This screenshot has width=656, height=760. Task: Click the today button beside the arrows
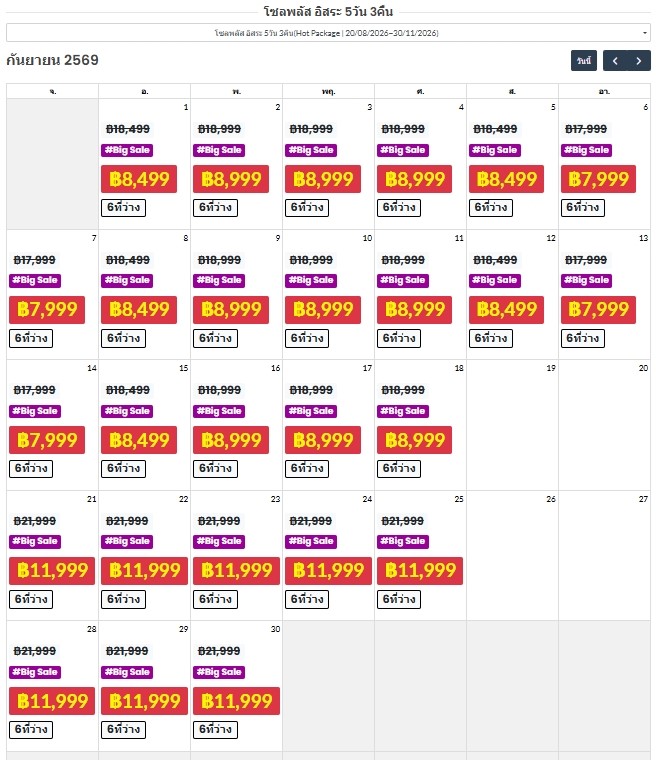coord(584,61)
